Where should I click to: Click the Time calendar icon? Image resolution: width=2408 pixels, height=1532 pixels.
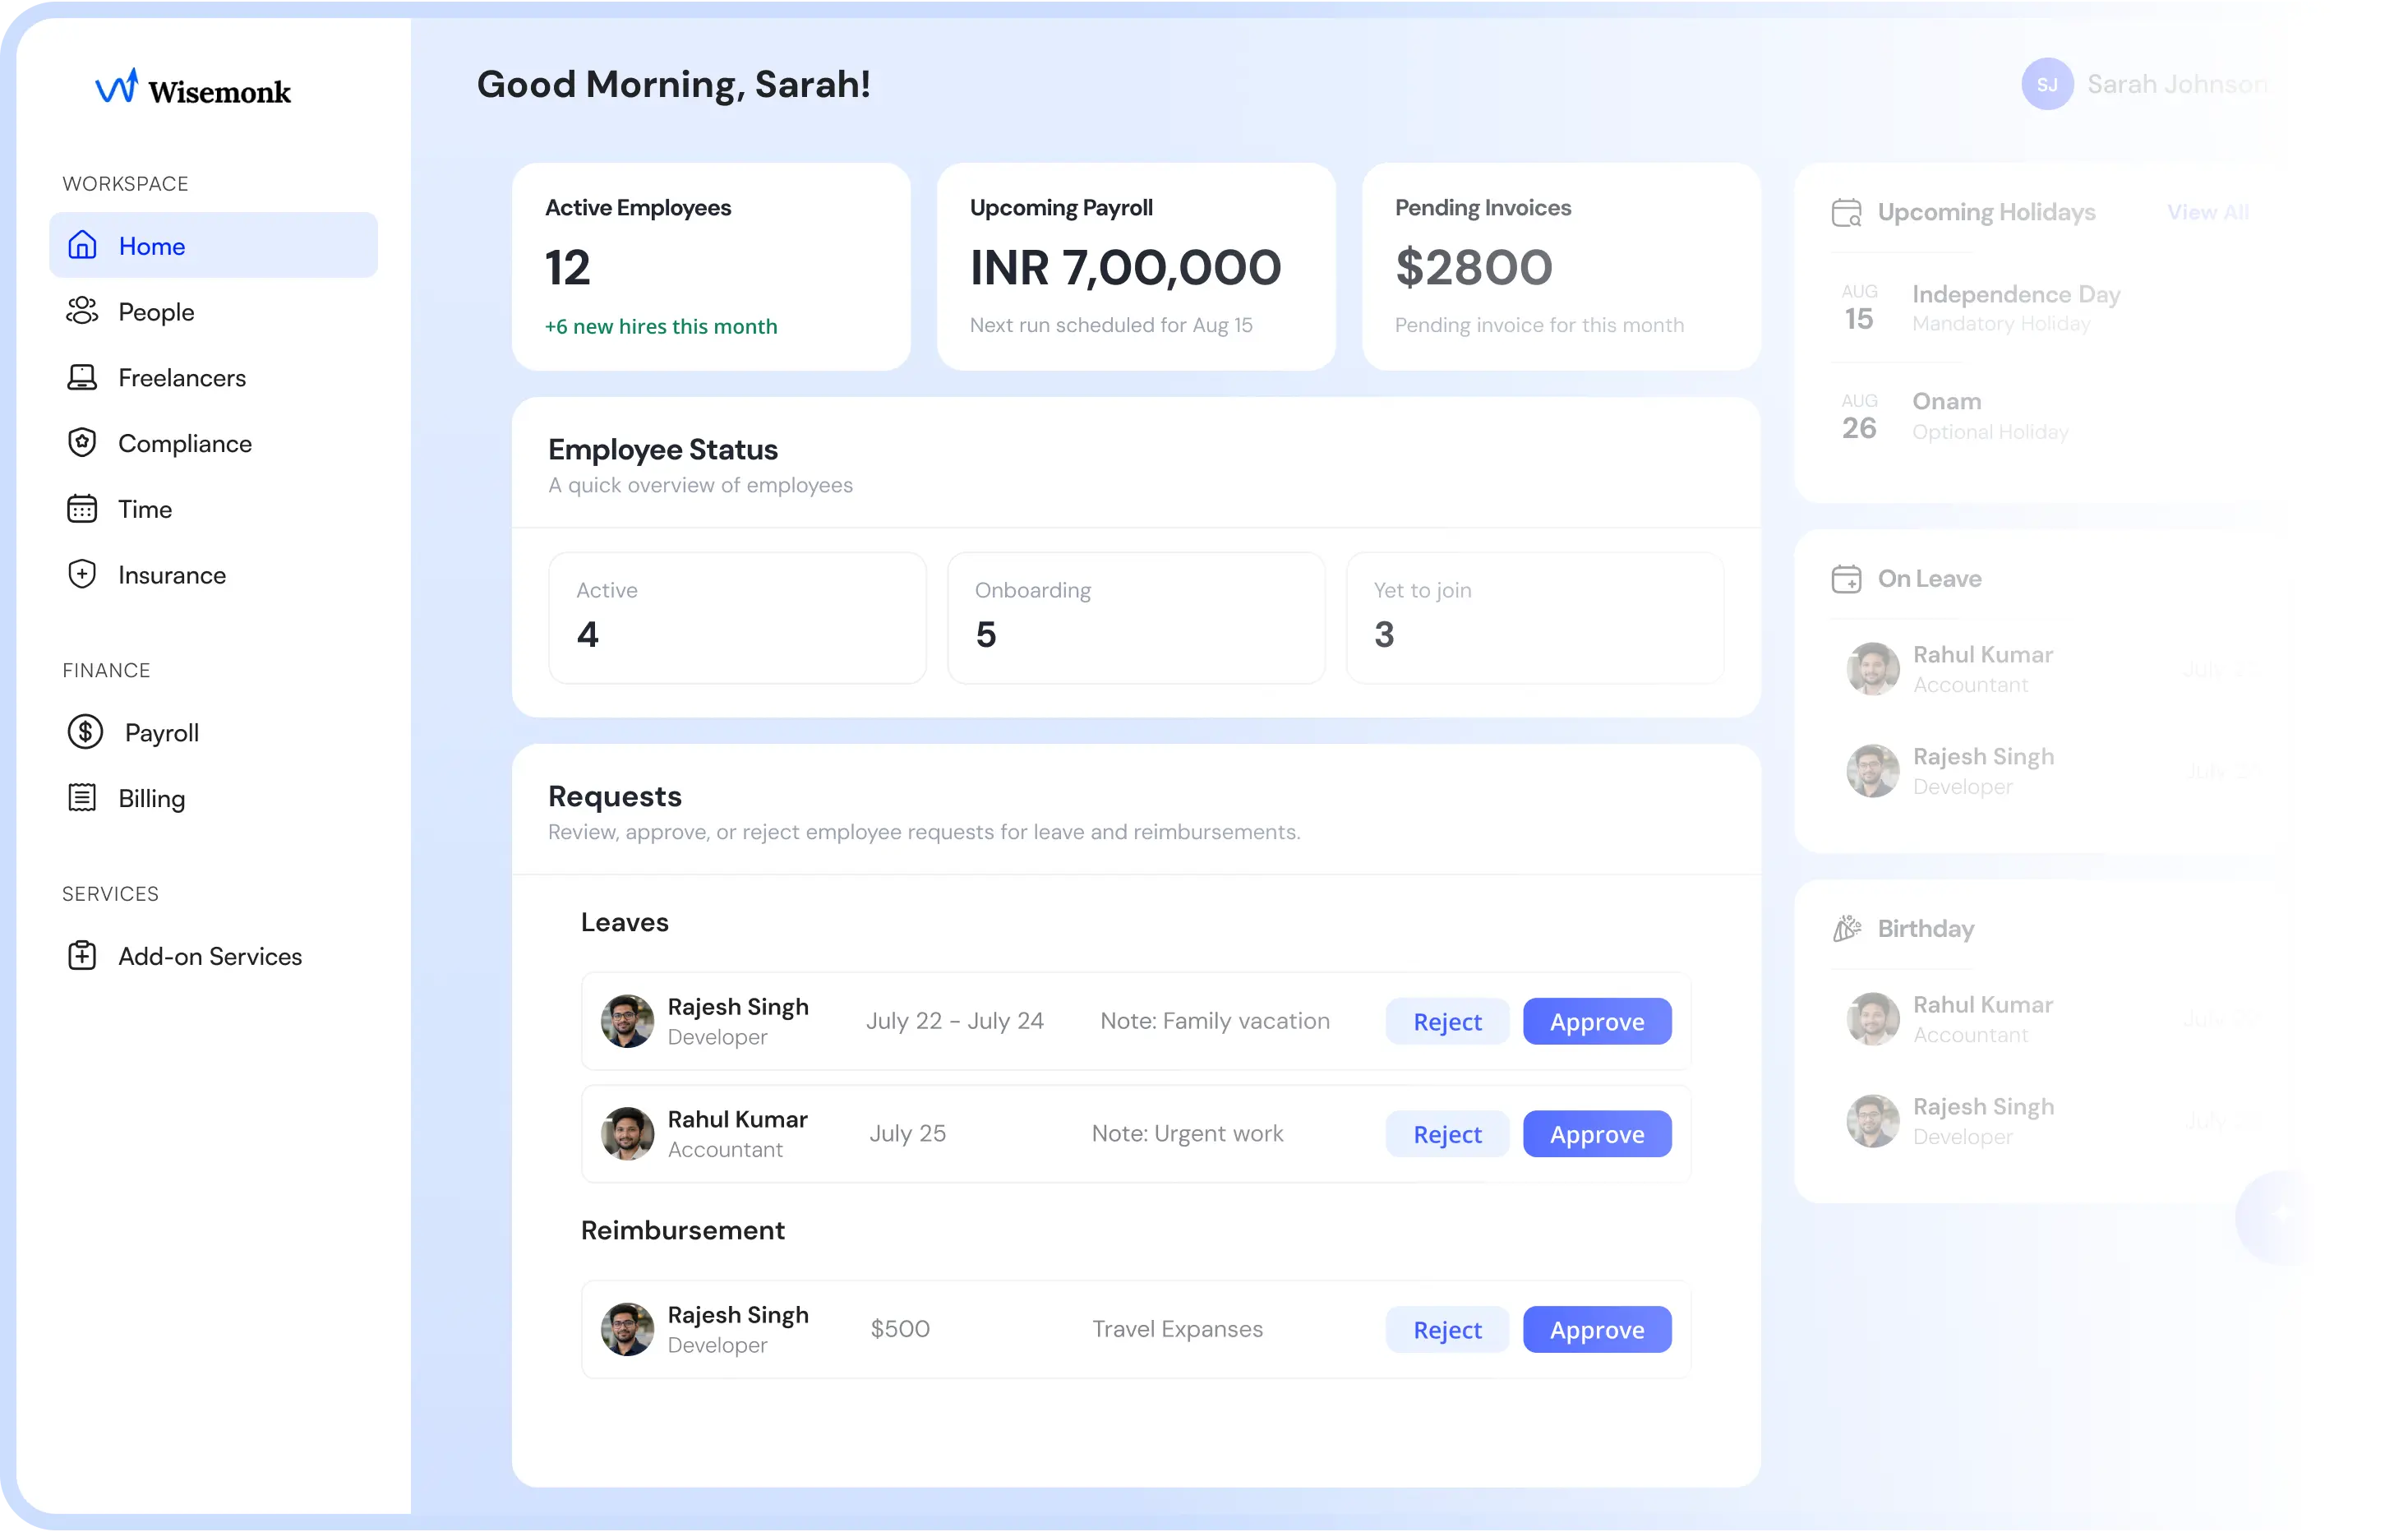coord(82,509)
